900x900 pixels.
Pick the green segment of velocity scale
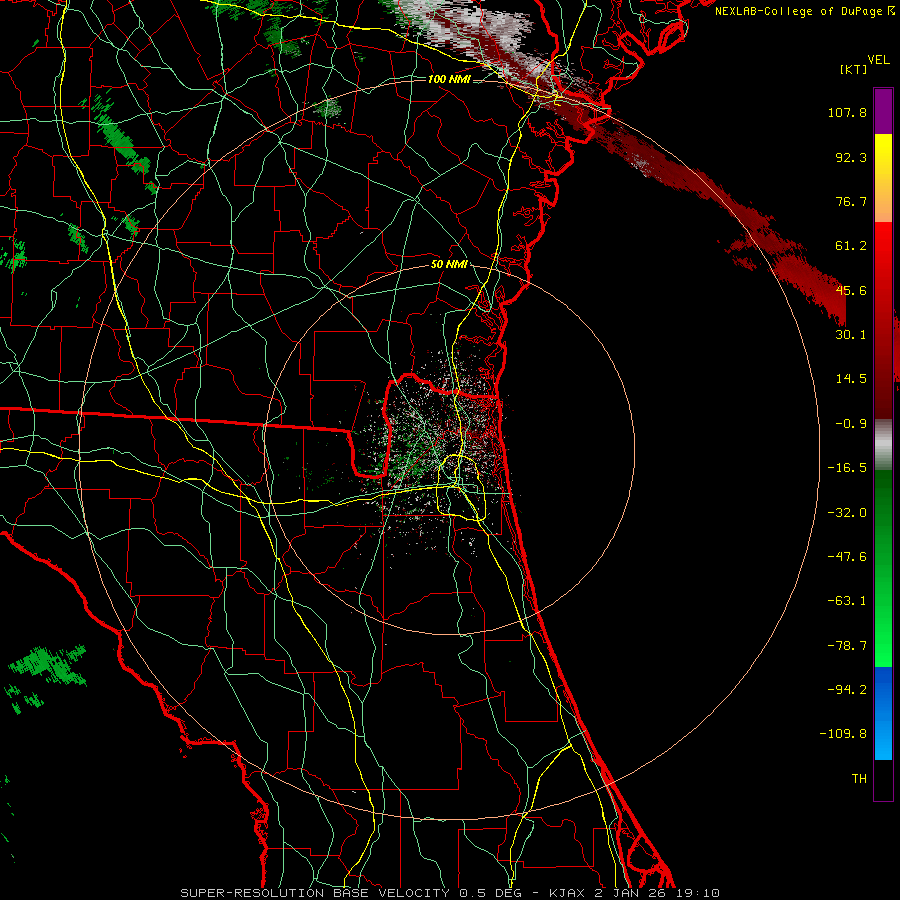883,568
